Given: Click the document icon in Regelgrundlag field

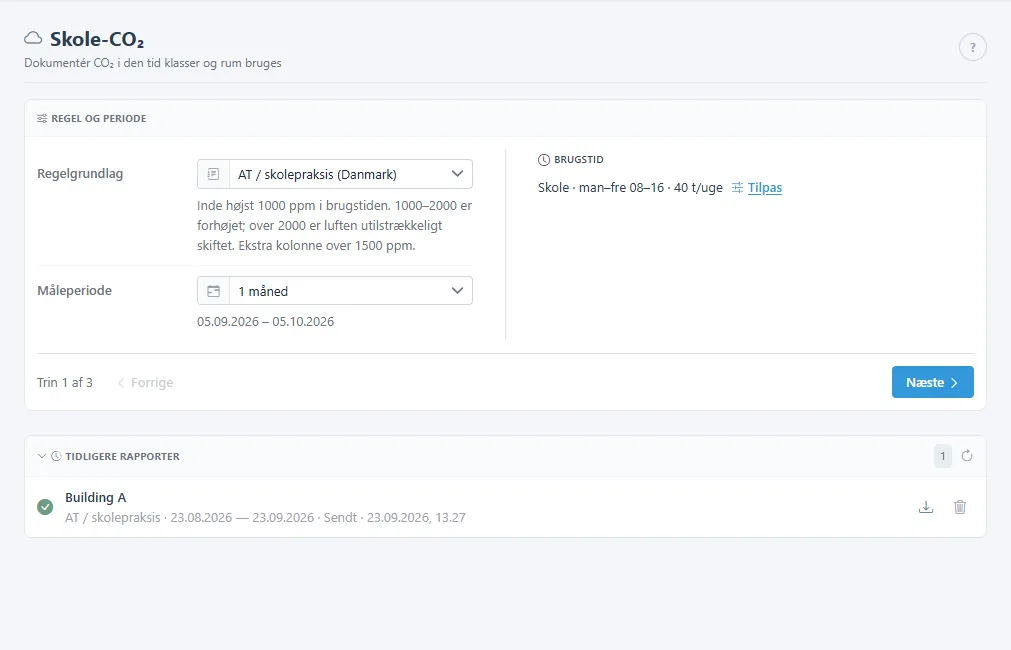Looking at the screenshot, I should (213, 174).
